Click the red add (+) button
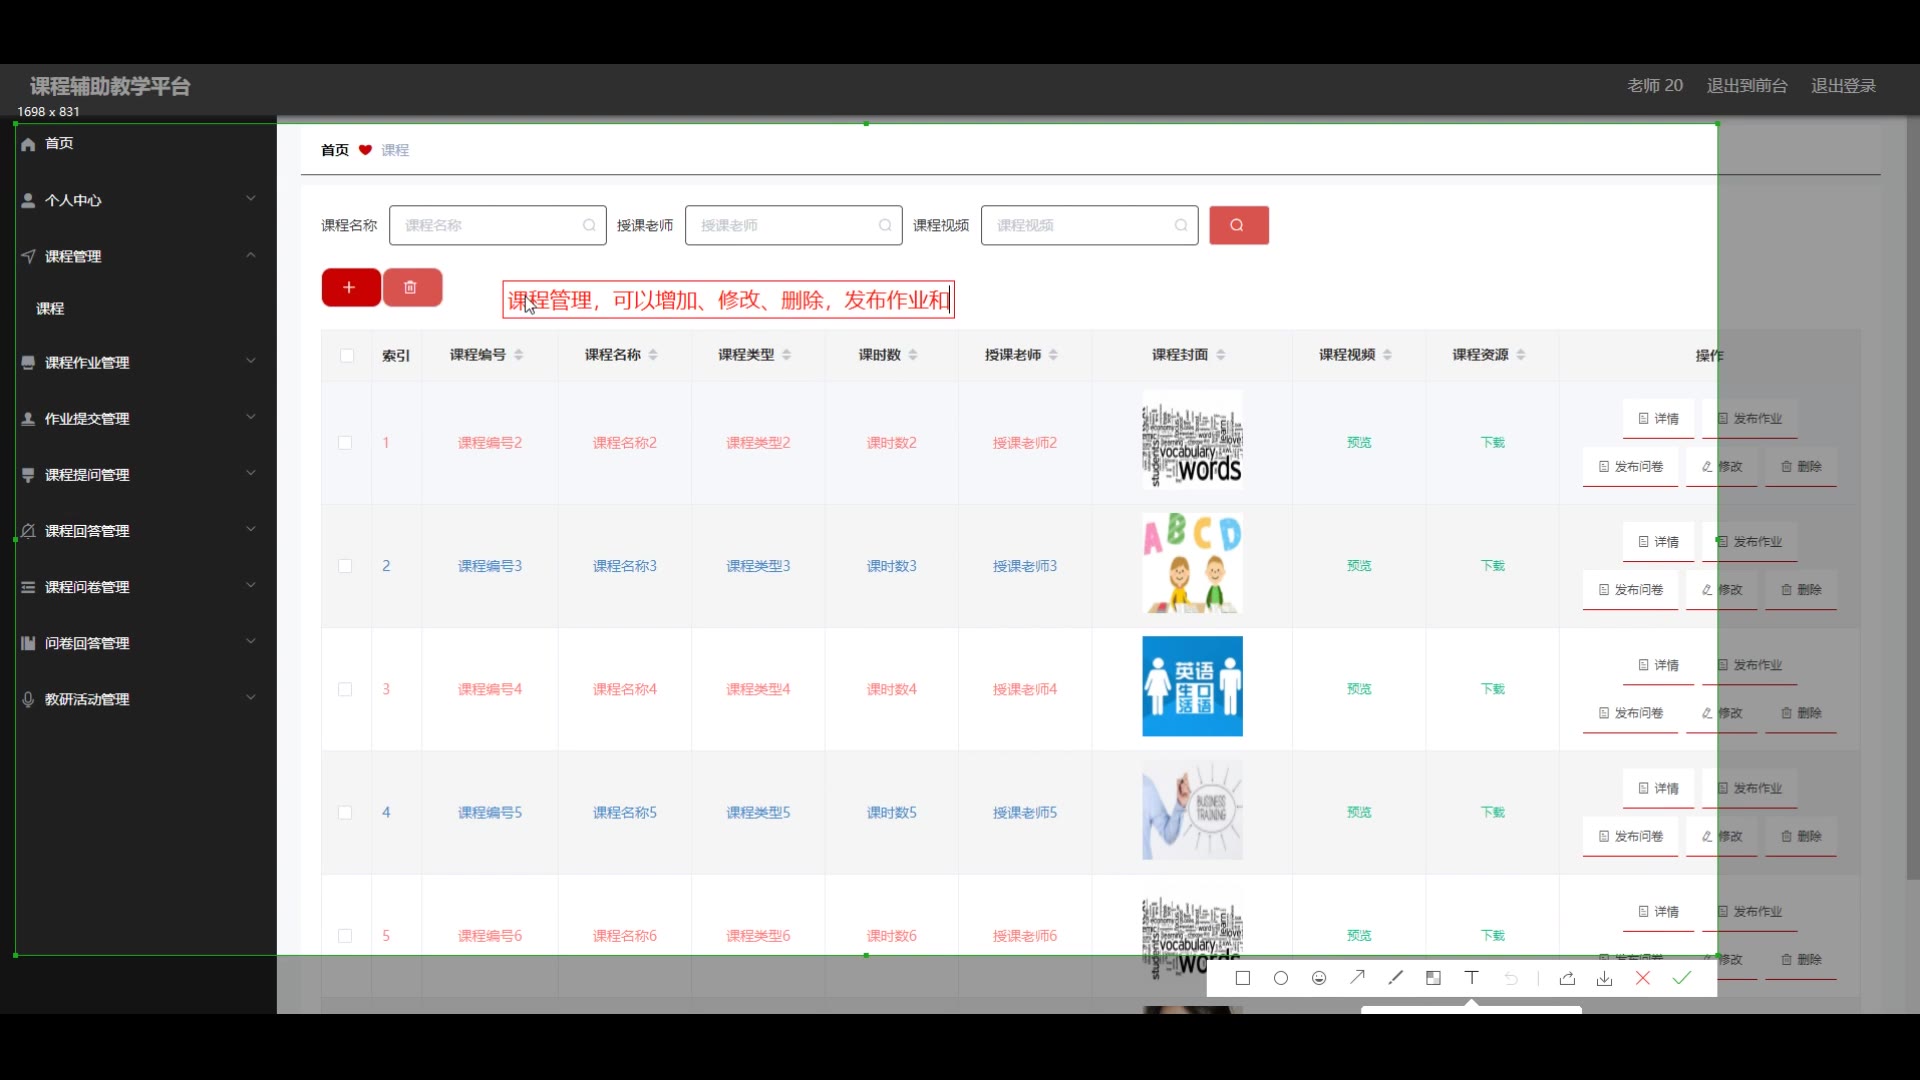This screenshot has width=1920, height=1080. tap(350, 288)
